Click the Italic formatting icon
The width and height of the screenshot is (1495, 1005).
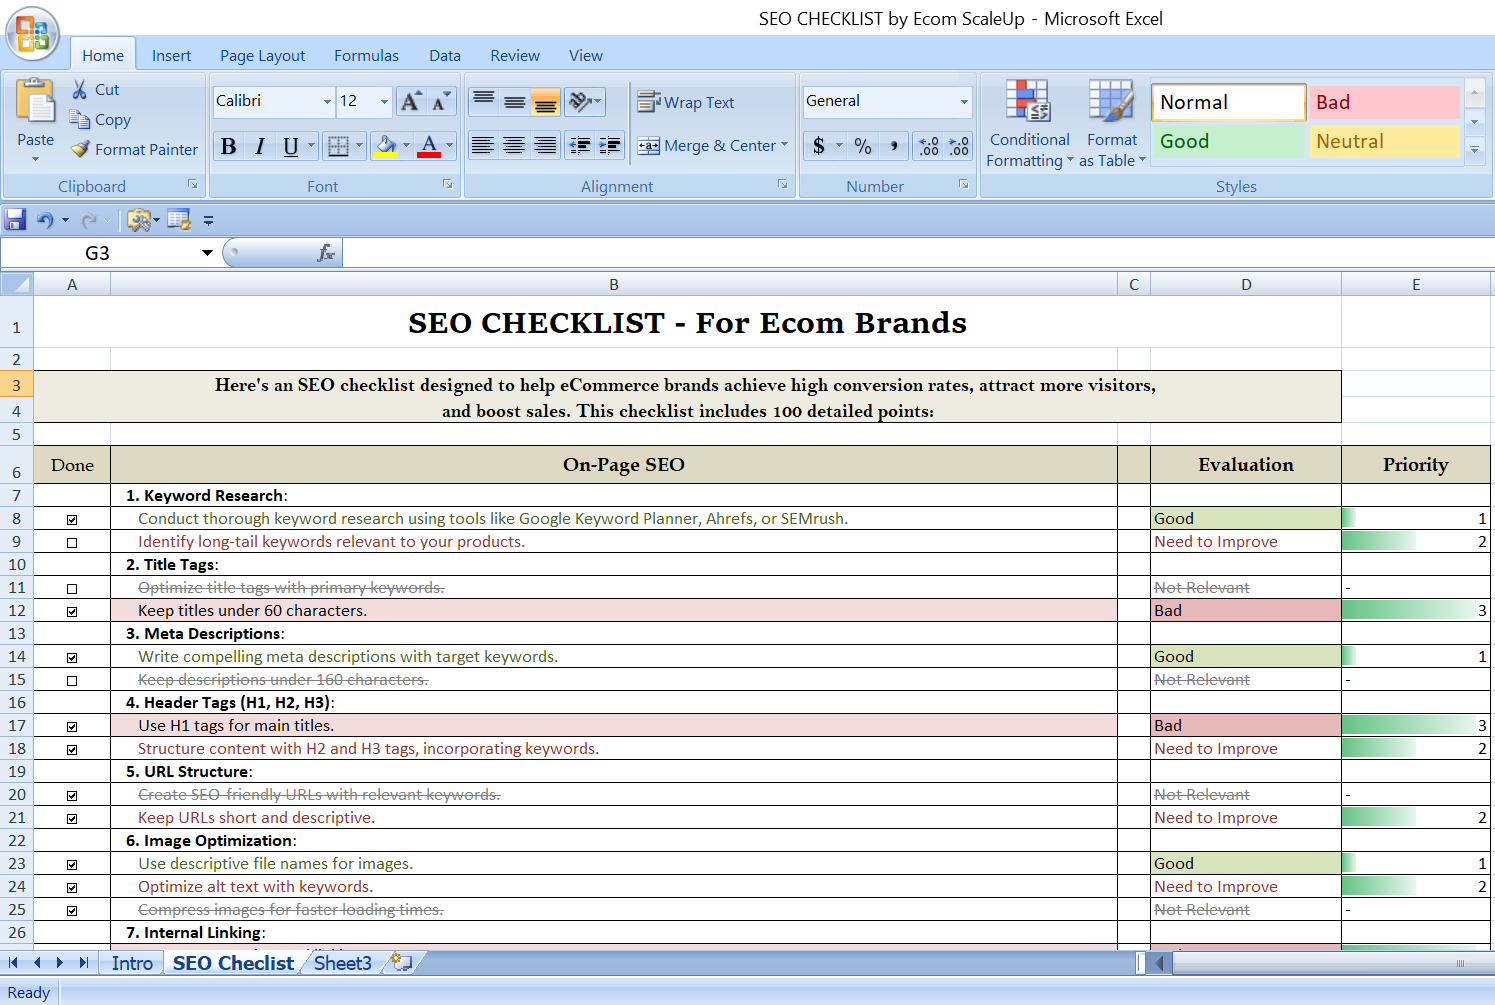(260, 147)
